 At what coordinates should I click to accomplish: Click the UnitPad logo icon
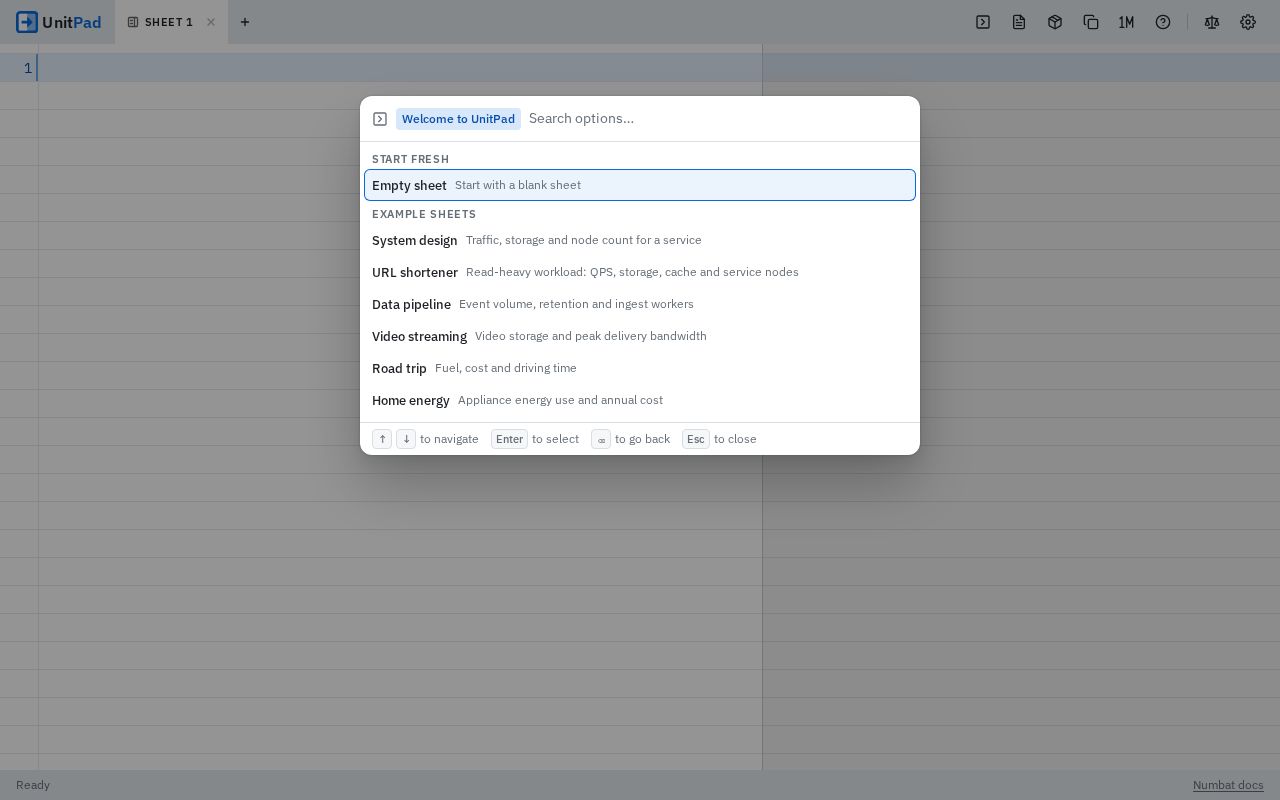pos(27,22)
